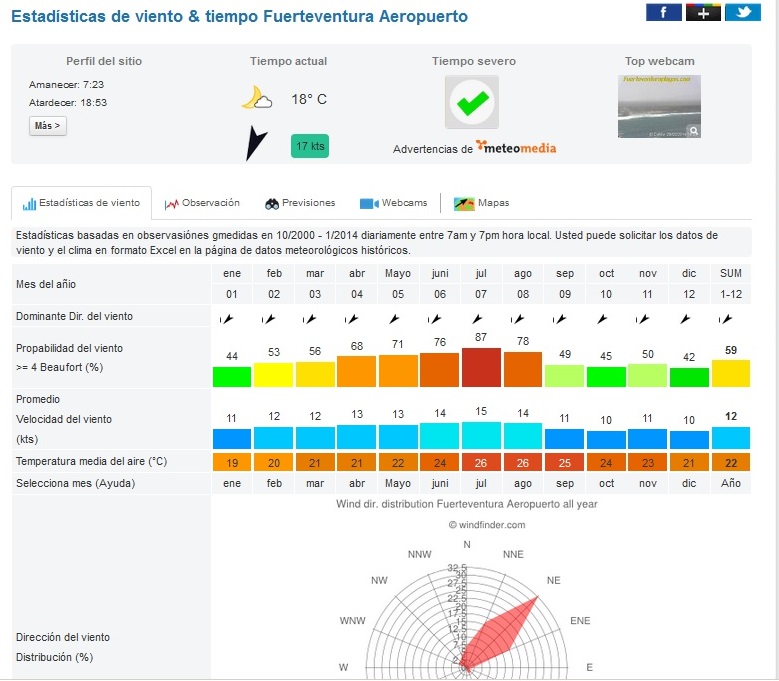Click the July wind probability bar 87
Viewport: 779px width, 681px height.
(x=481, y=367)
